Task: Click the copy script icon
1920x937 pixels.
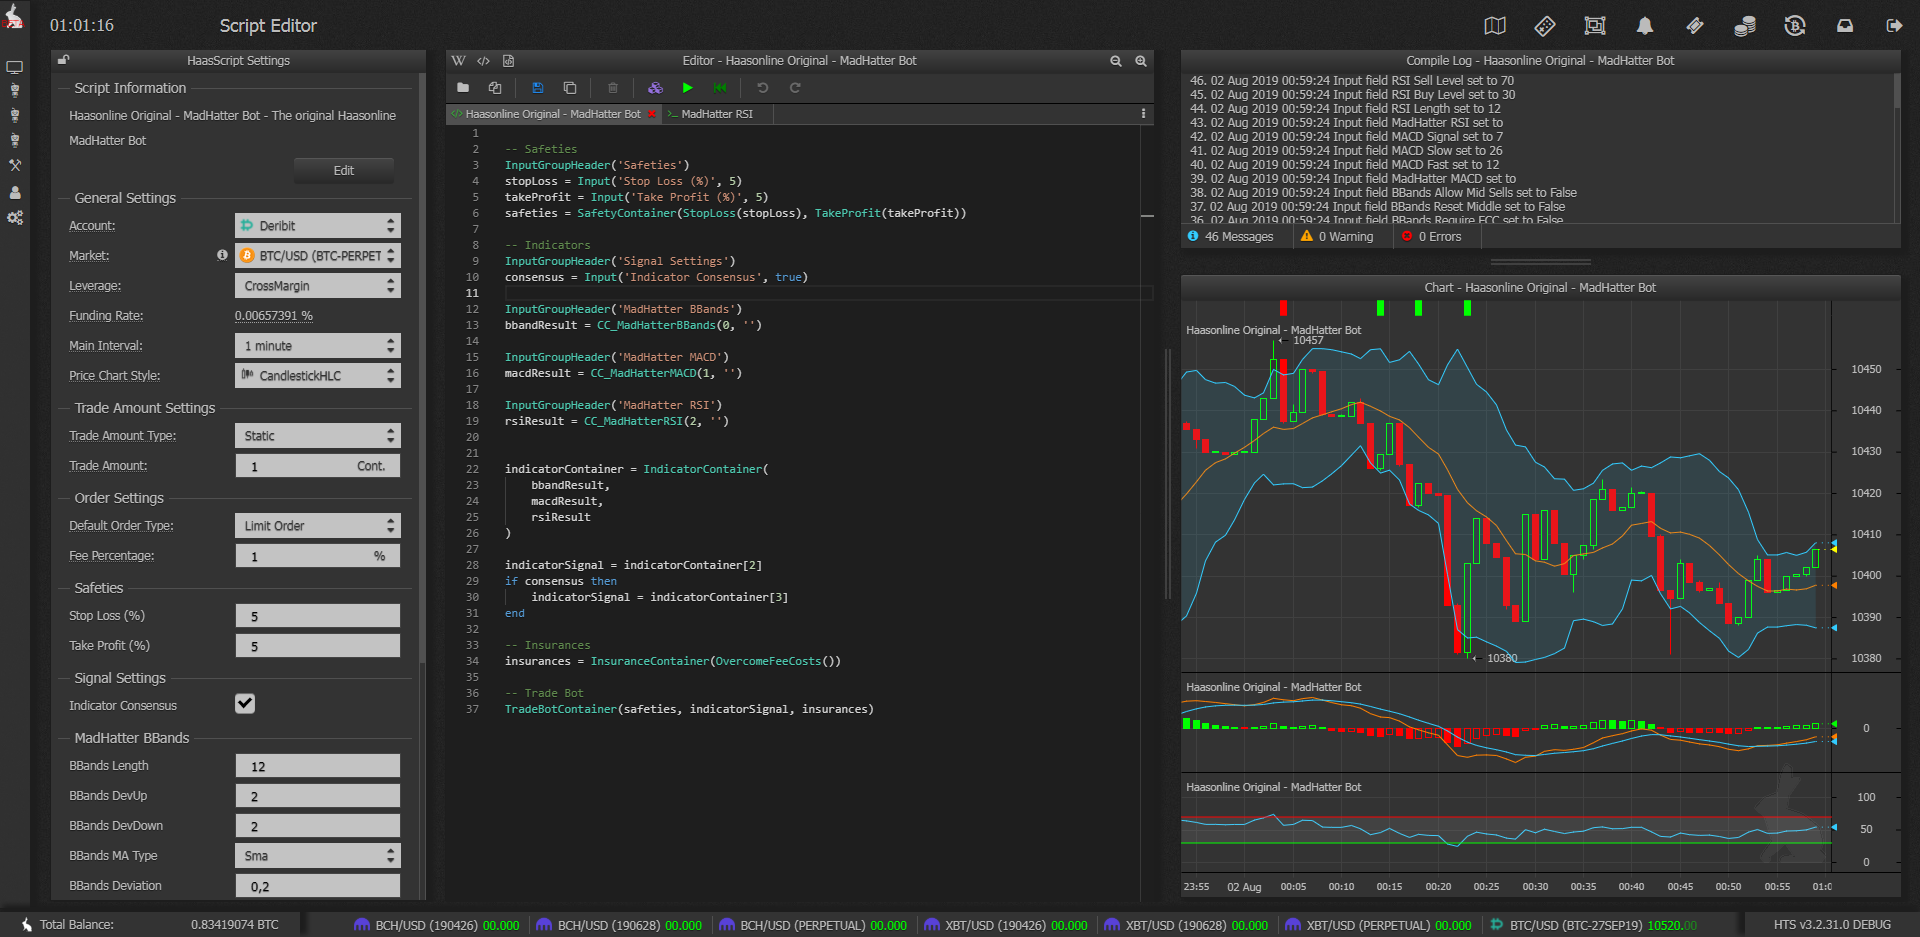Action: coord(570,88)
